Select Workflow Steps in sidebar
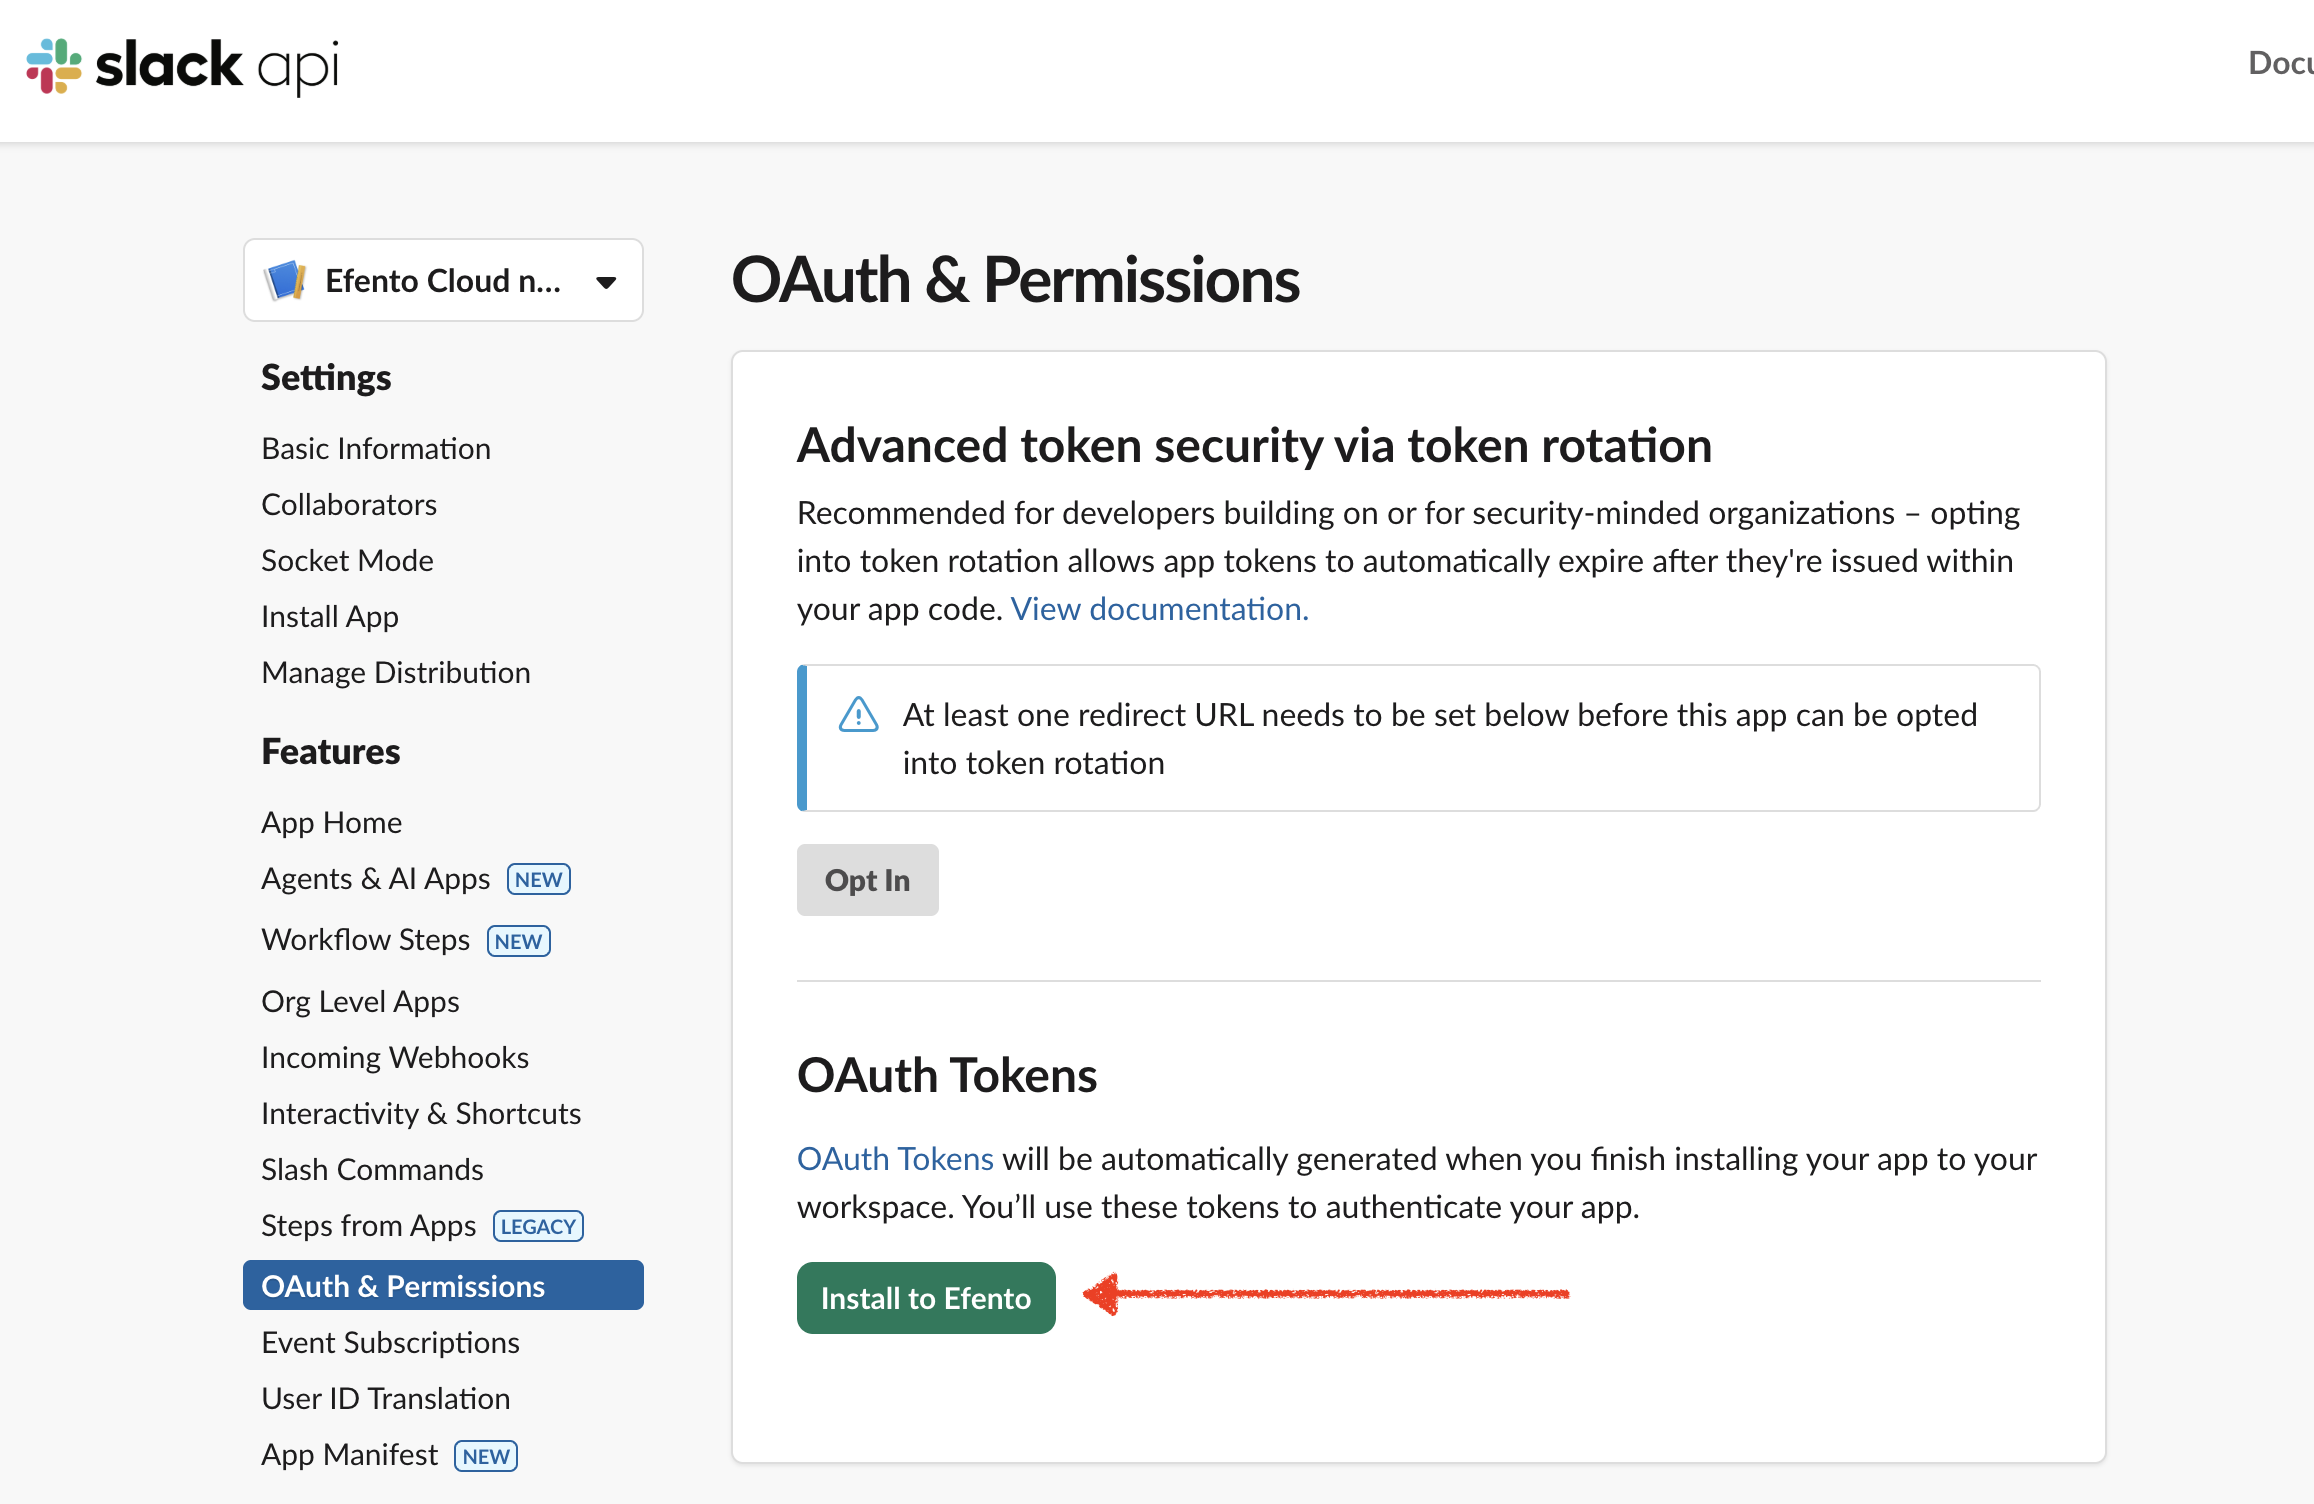 [366, 940]
